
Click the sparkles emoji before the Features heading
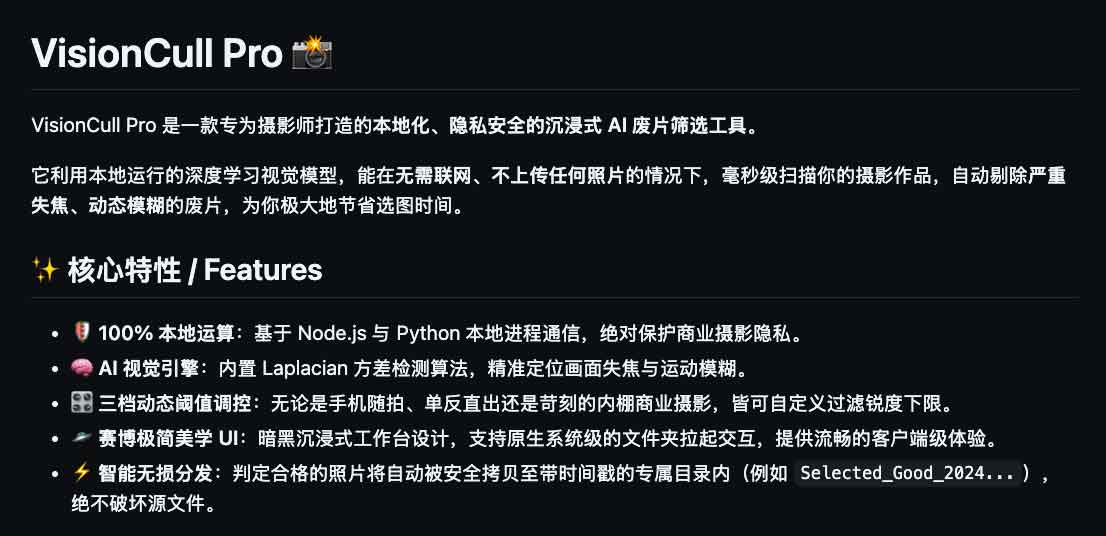click(44, 270)
